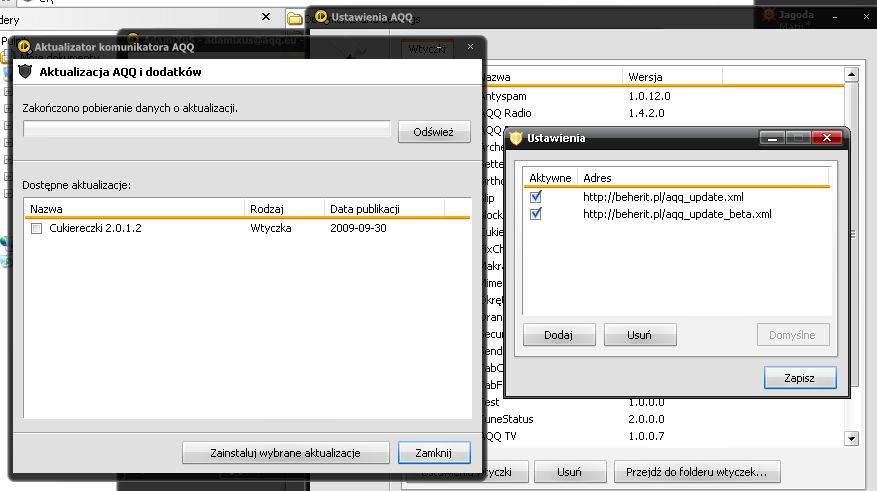Click the shield icon in the Ustawienia title bar

(516, 138)
